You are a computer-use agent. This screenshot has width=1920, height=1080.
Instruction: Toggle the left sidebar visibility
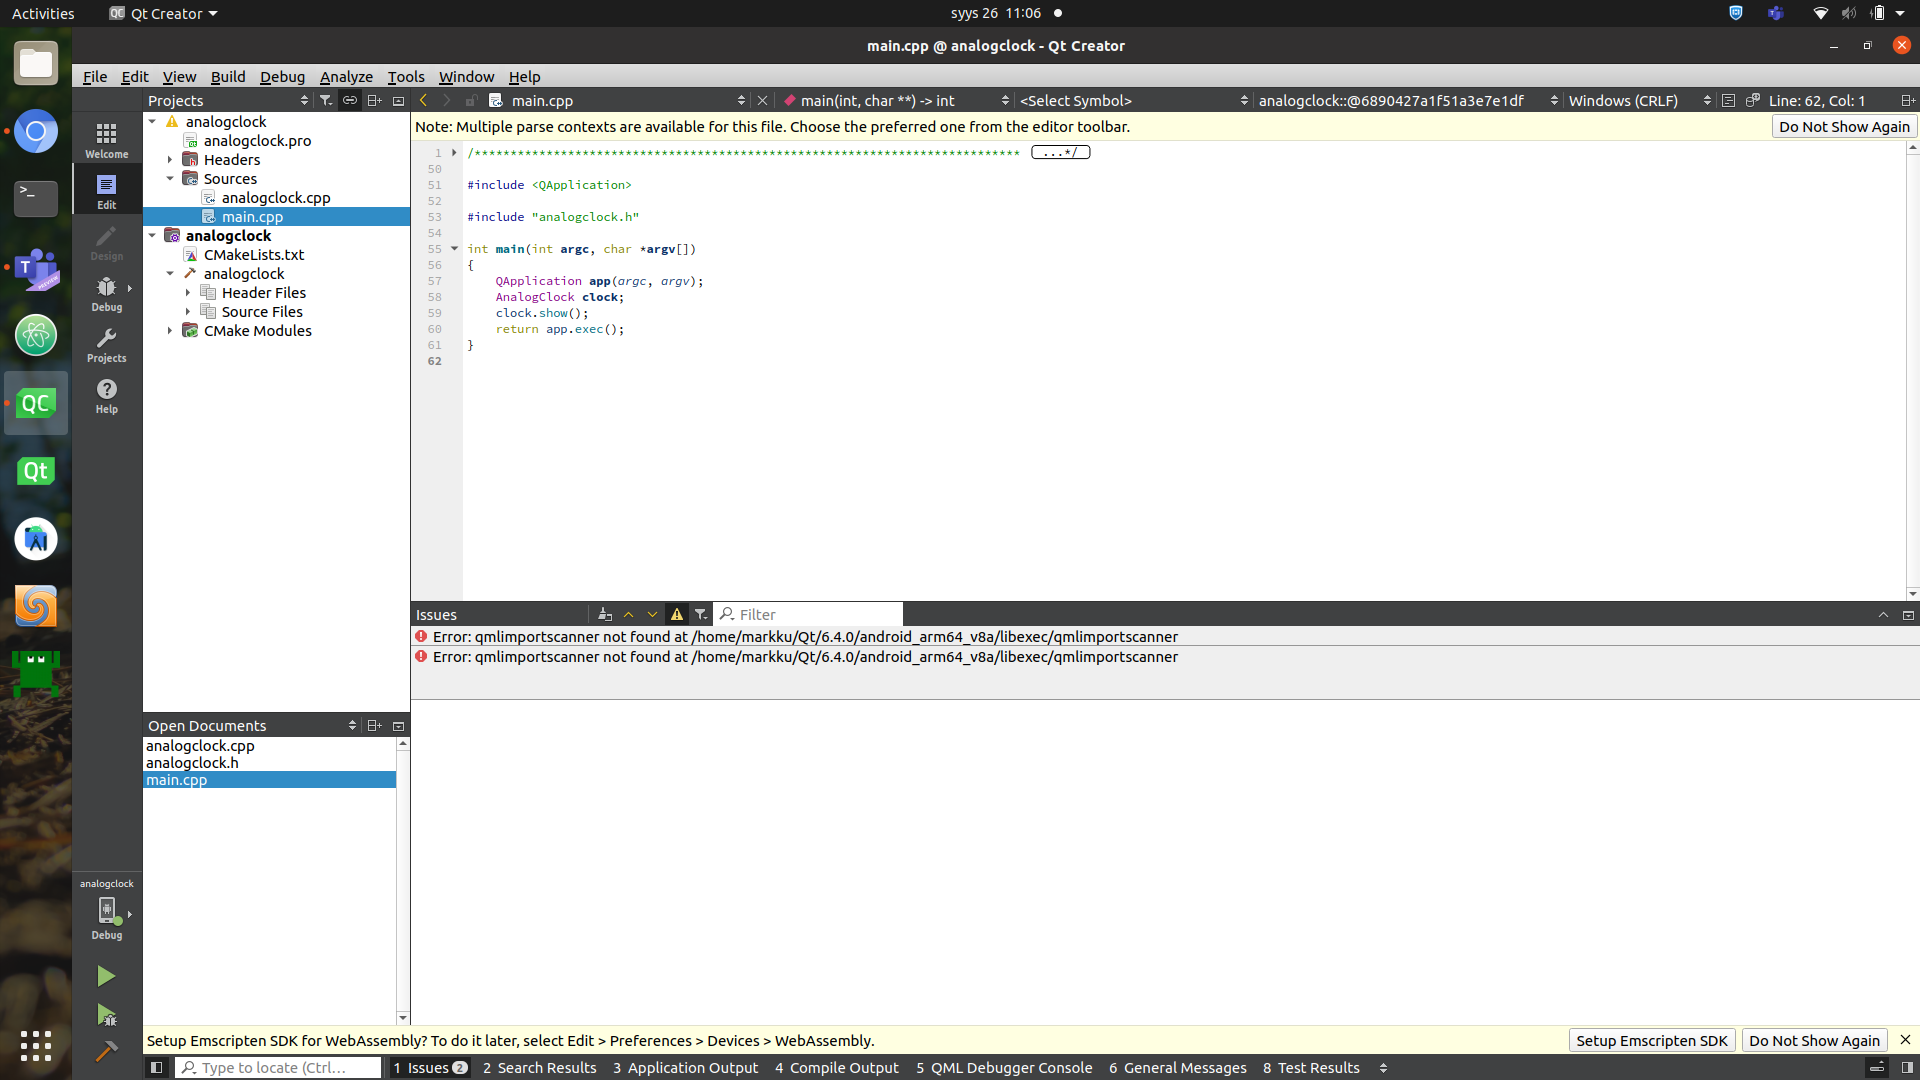[156, 1067]
